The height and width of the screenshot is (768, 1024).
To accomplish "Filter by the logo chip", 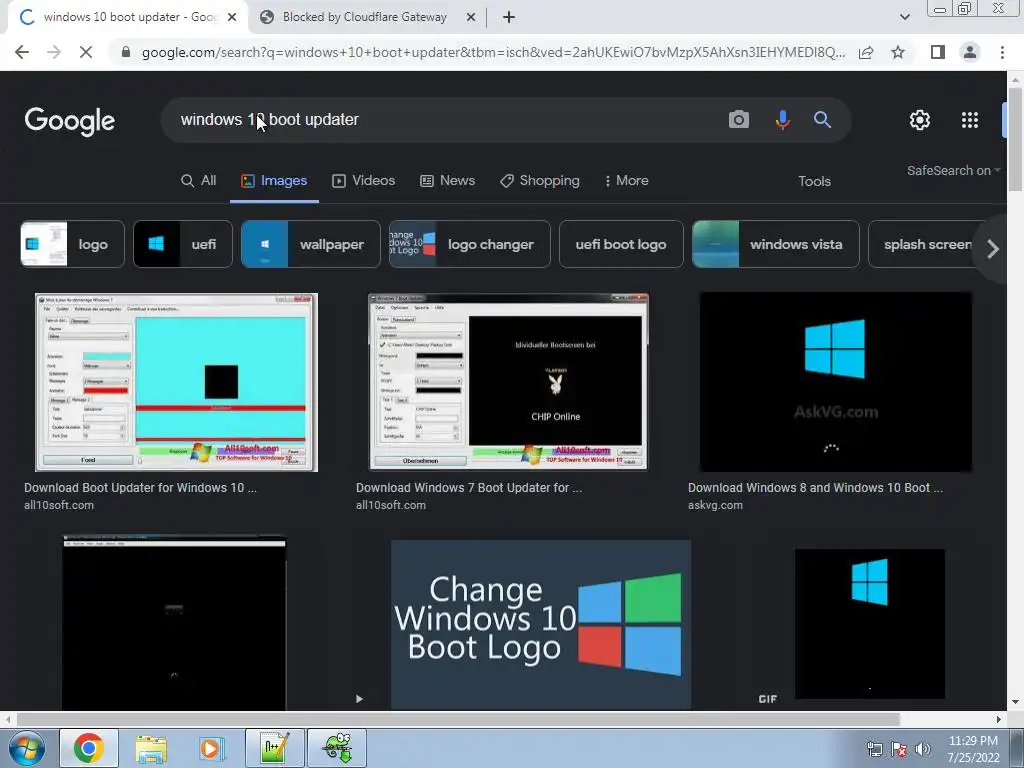I will [x=72, y=244].
